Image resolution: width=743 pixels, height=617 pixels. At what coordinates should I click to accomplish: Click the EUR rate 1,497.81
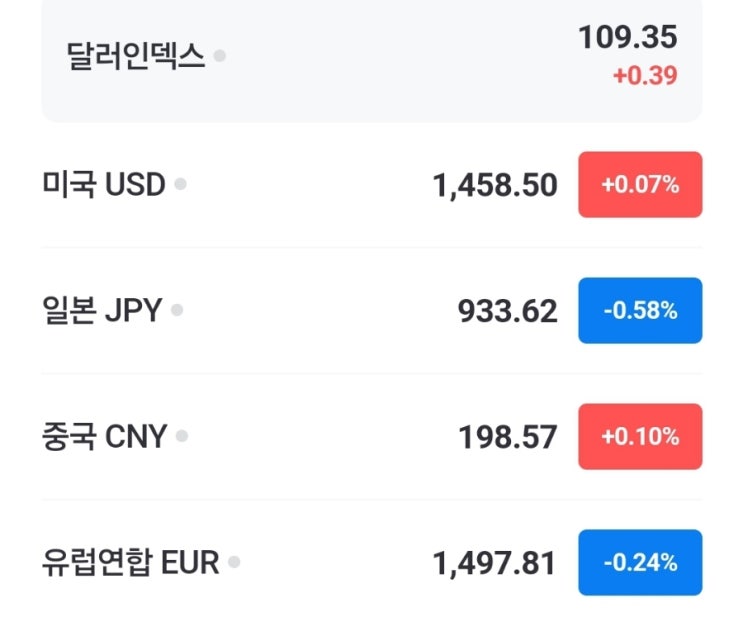(x=494, y=563)
